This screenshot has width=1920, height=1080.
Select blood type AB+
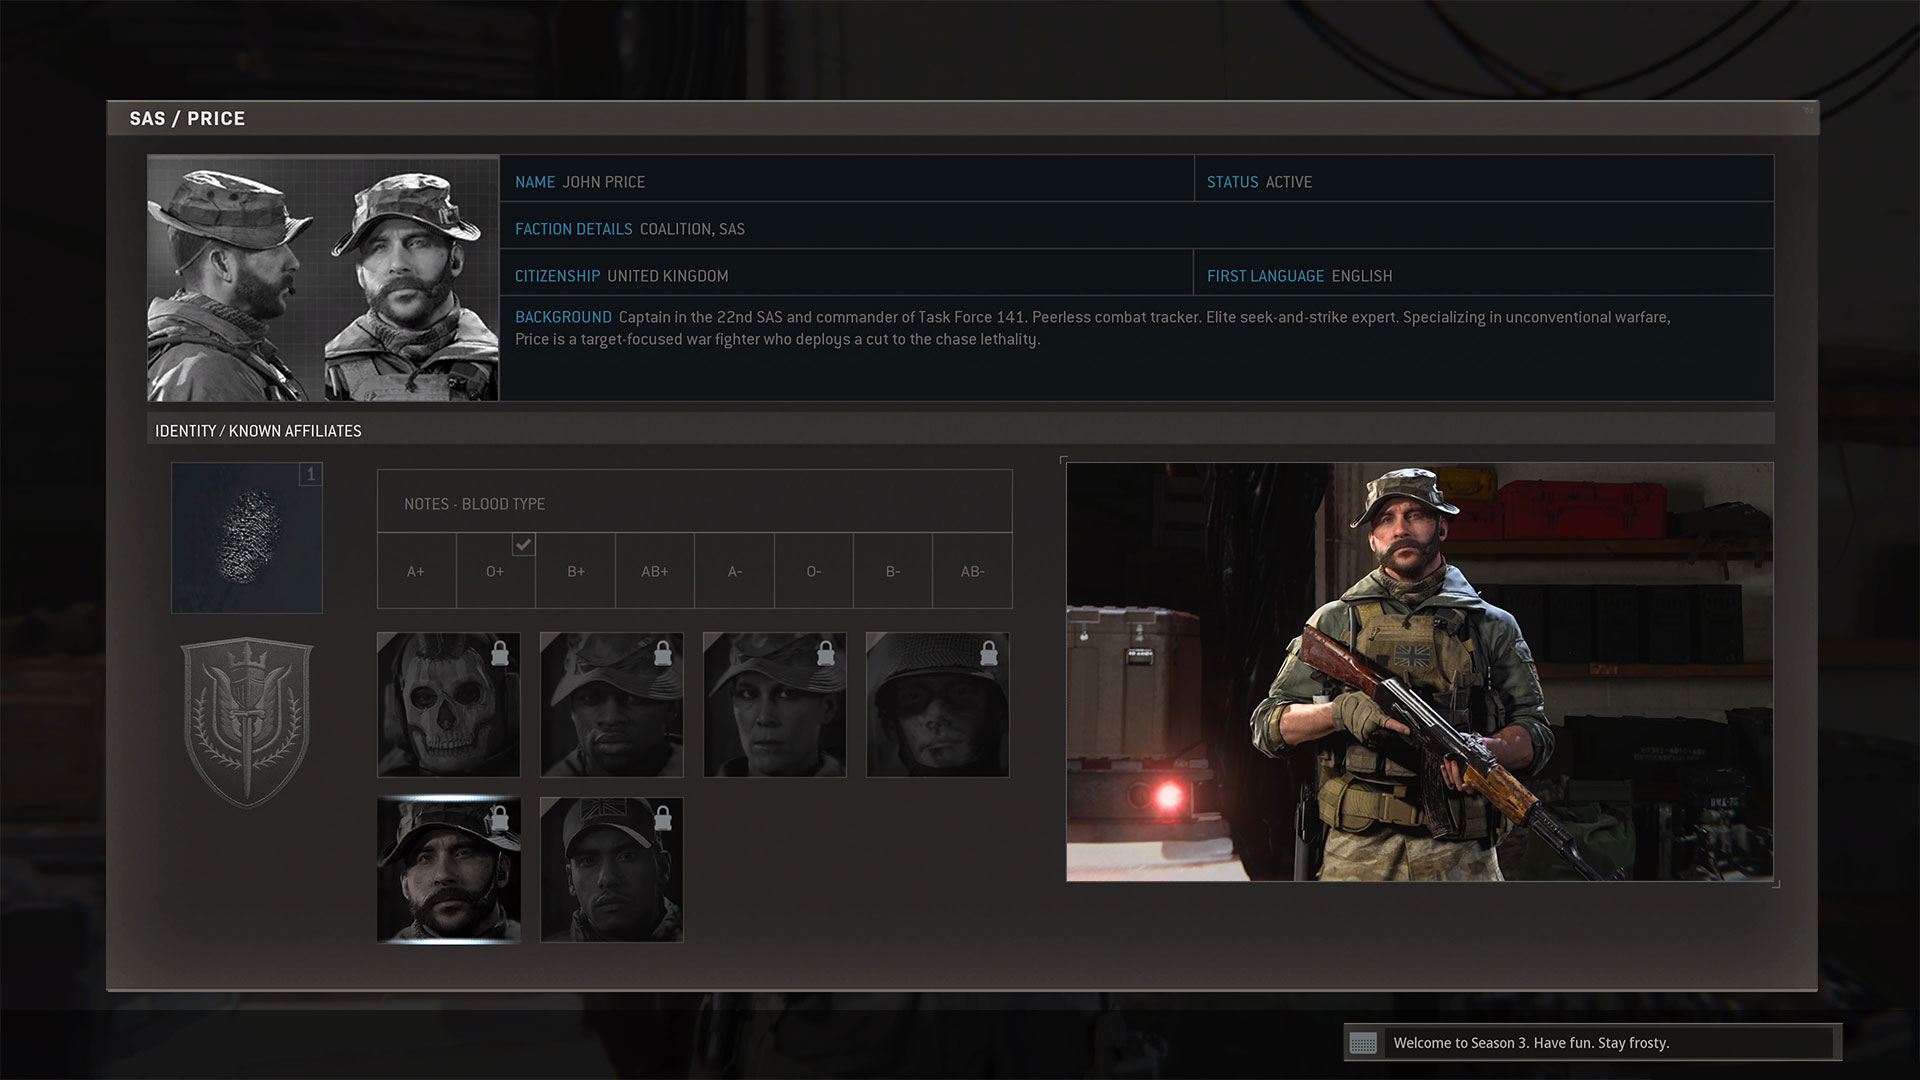tap(654, 571)
